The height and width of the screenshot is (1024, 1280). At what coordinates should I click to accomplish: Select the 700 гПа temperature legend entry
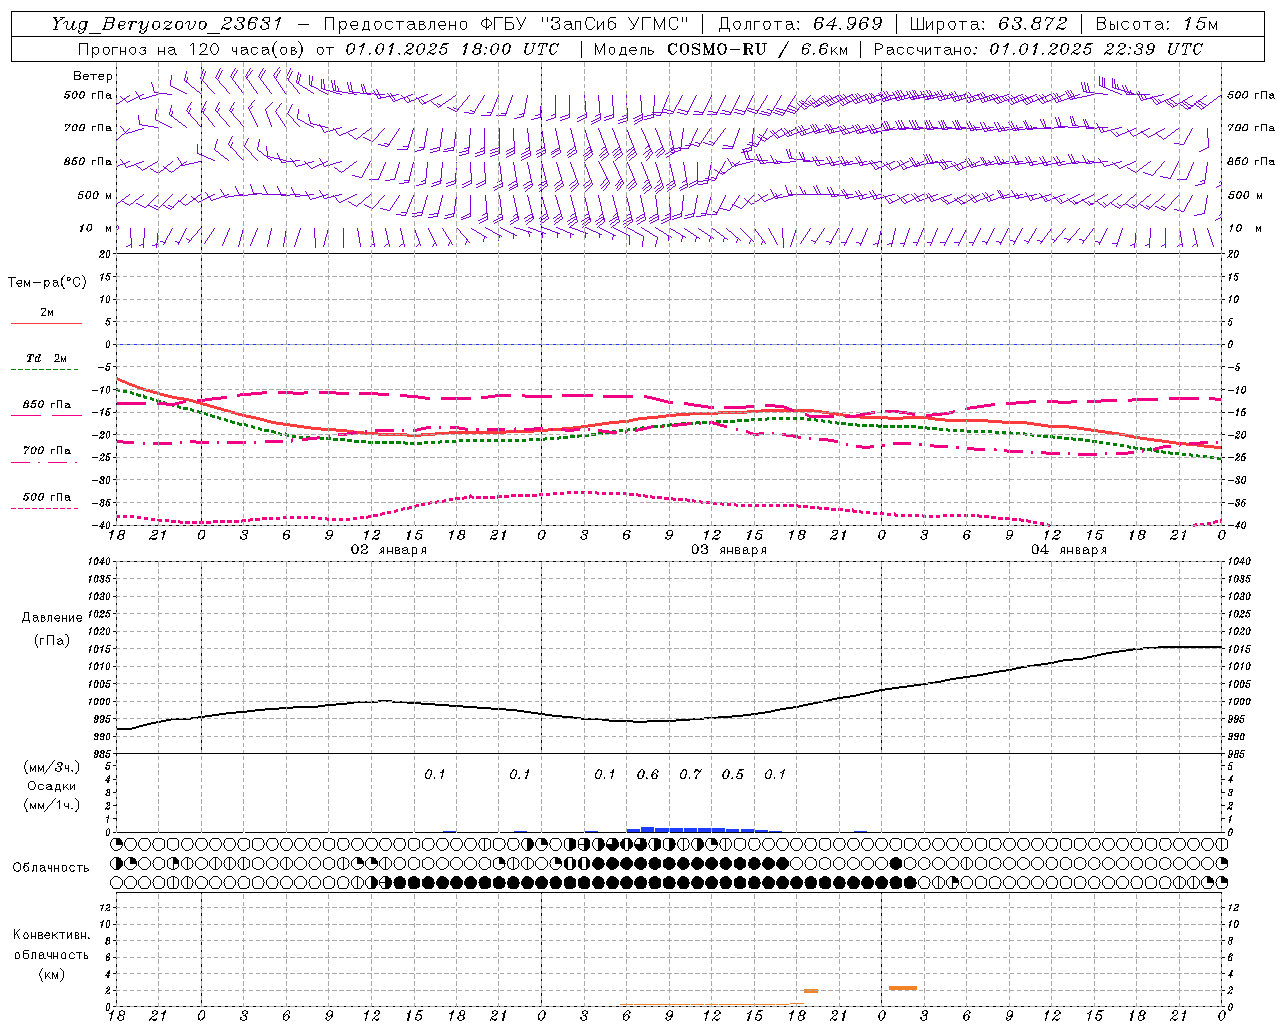(47, 451)
